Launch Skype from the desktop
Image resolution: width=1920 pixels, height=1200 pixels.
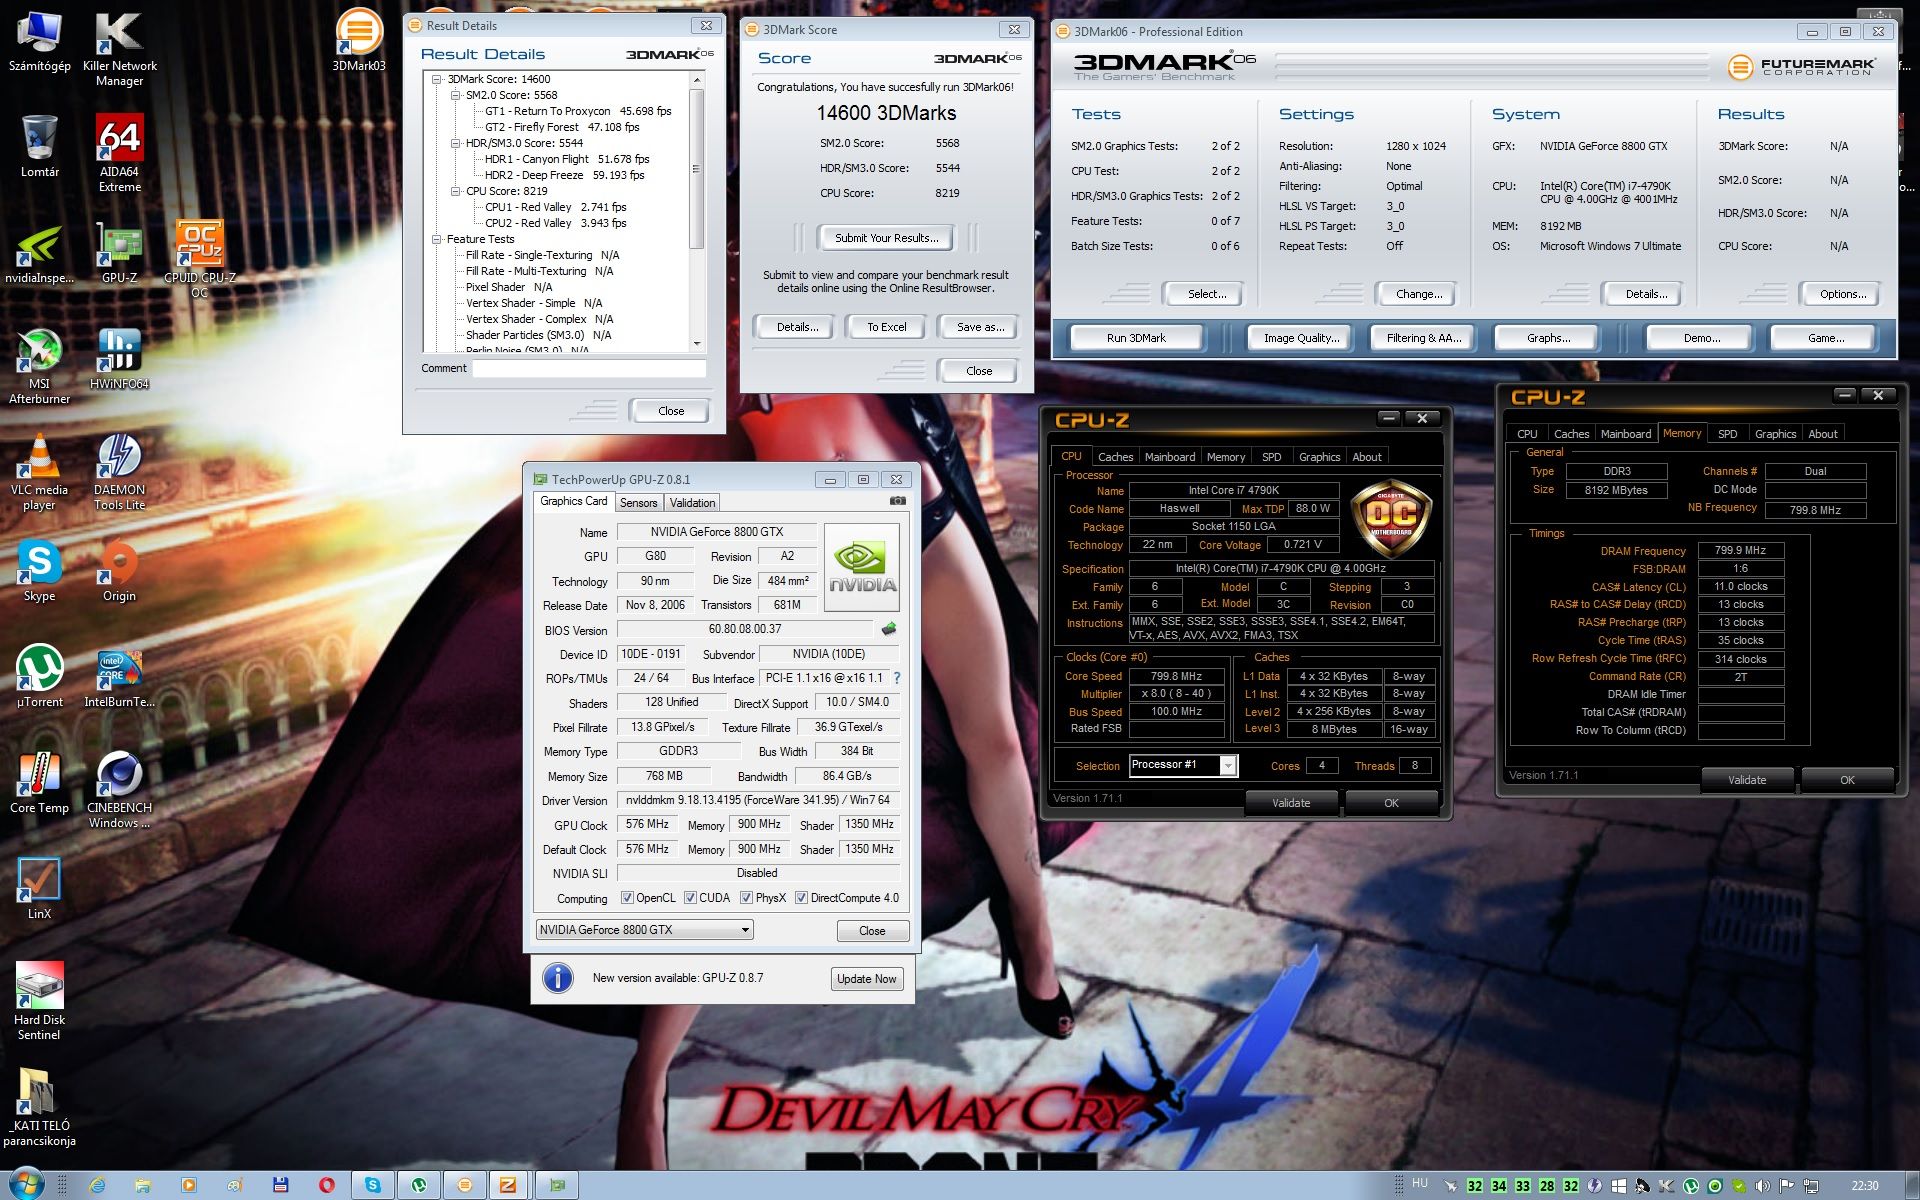coord(39,572)
